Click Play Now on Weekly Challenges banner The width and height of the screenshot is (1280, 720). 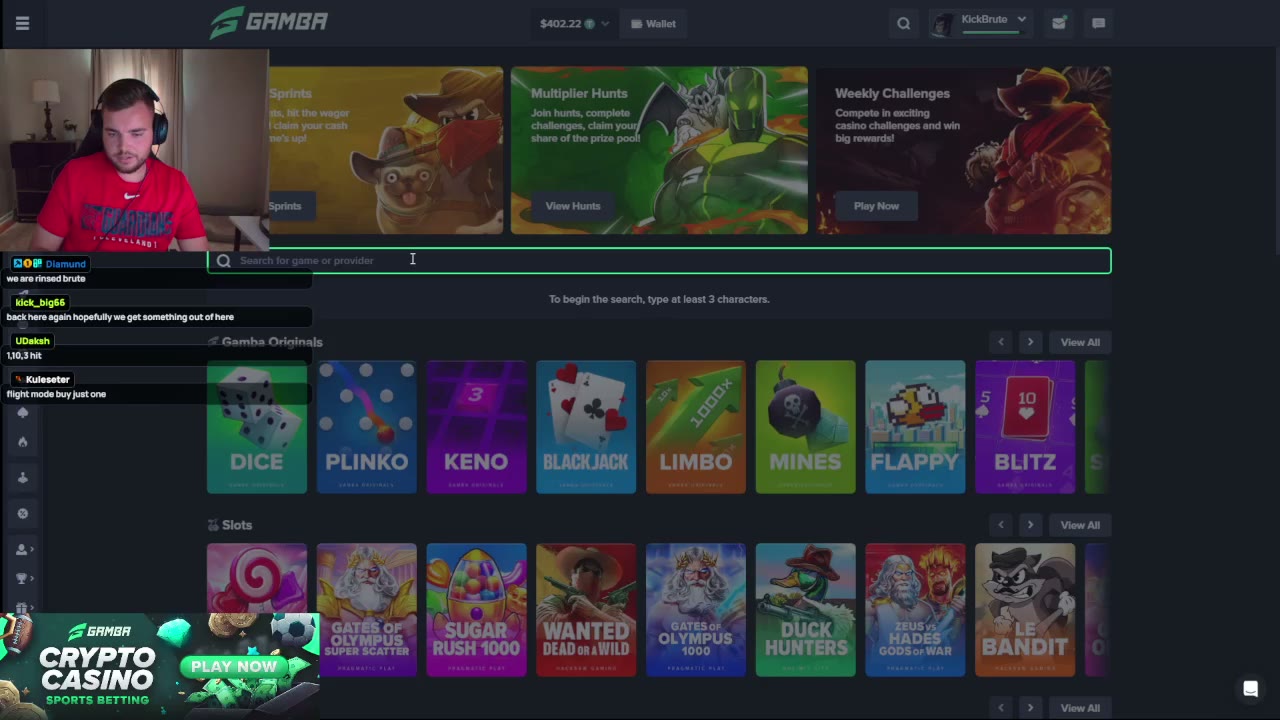point(876,206)
